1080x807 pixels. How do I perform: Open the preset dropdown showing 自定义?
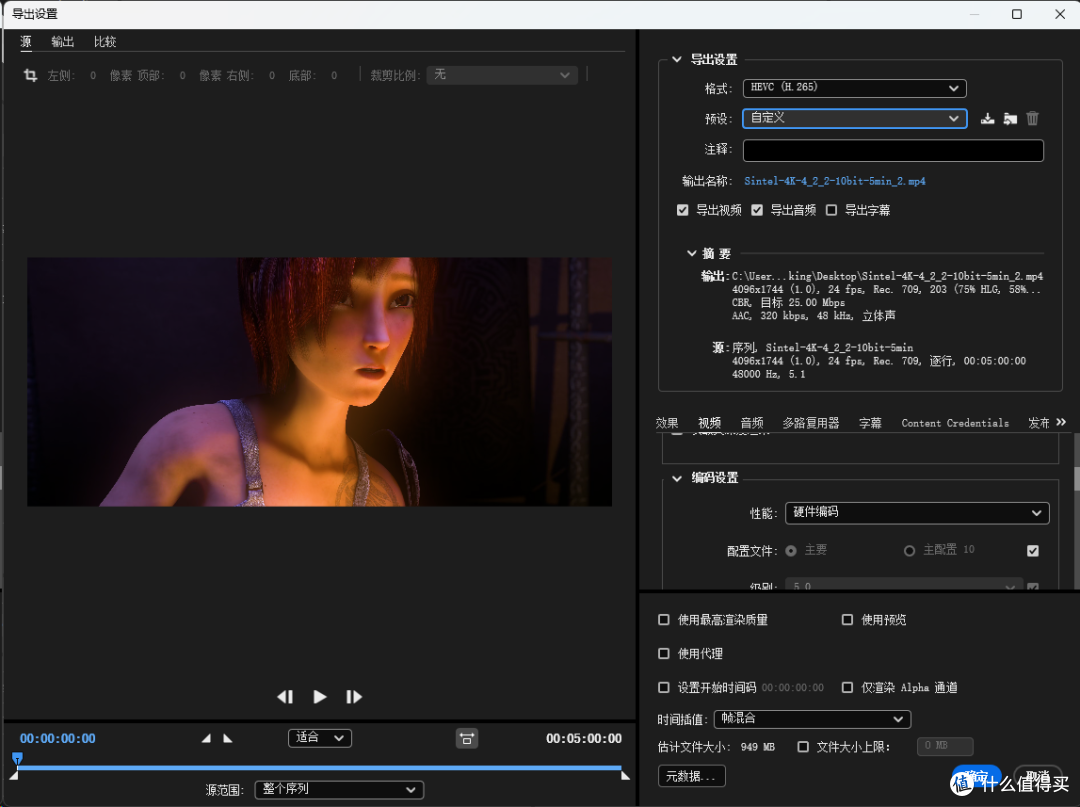[x=855, y=118]
